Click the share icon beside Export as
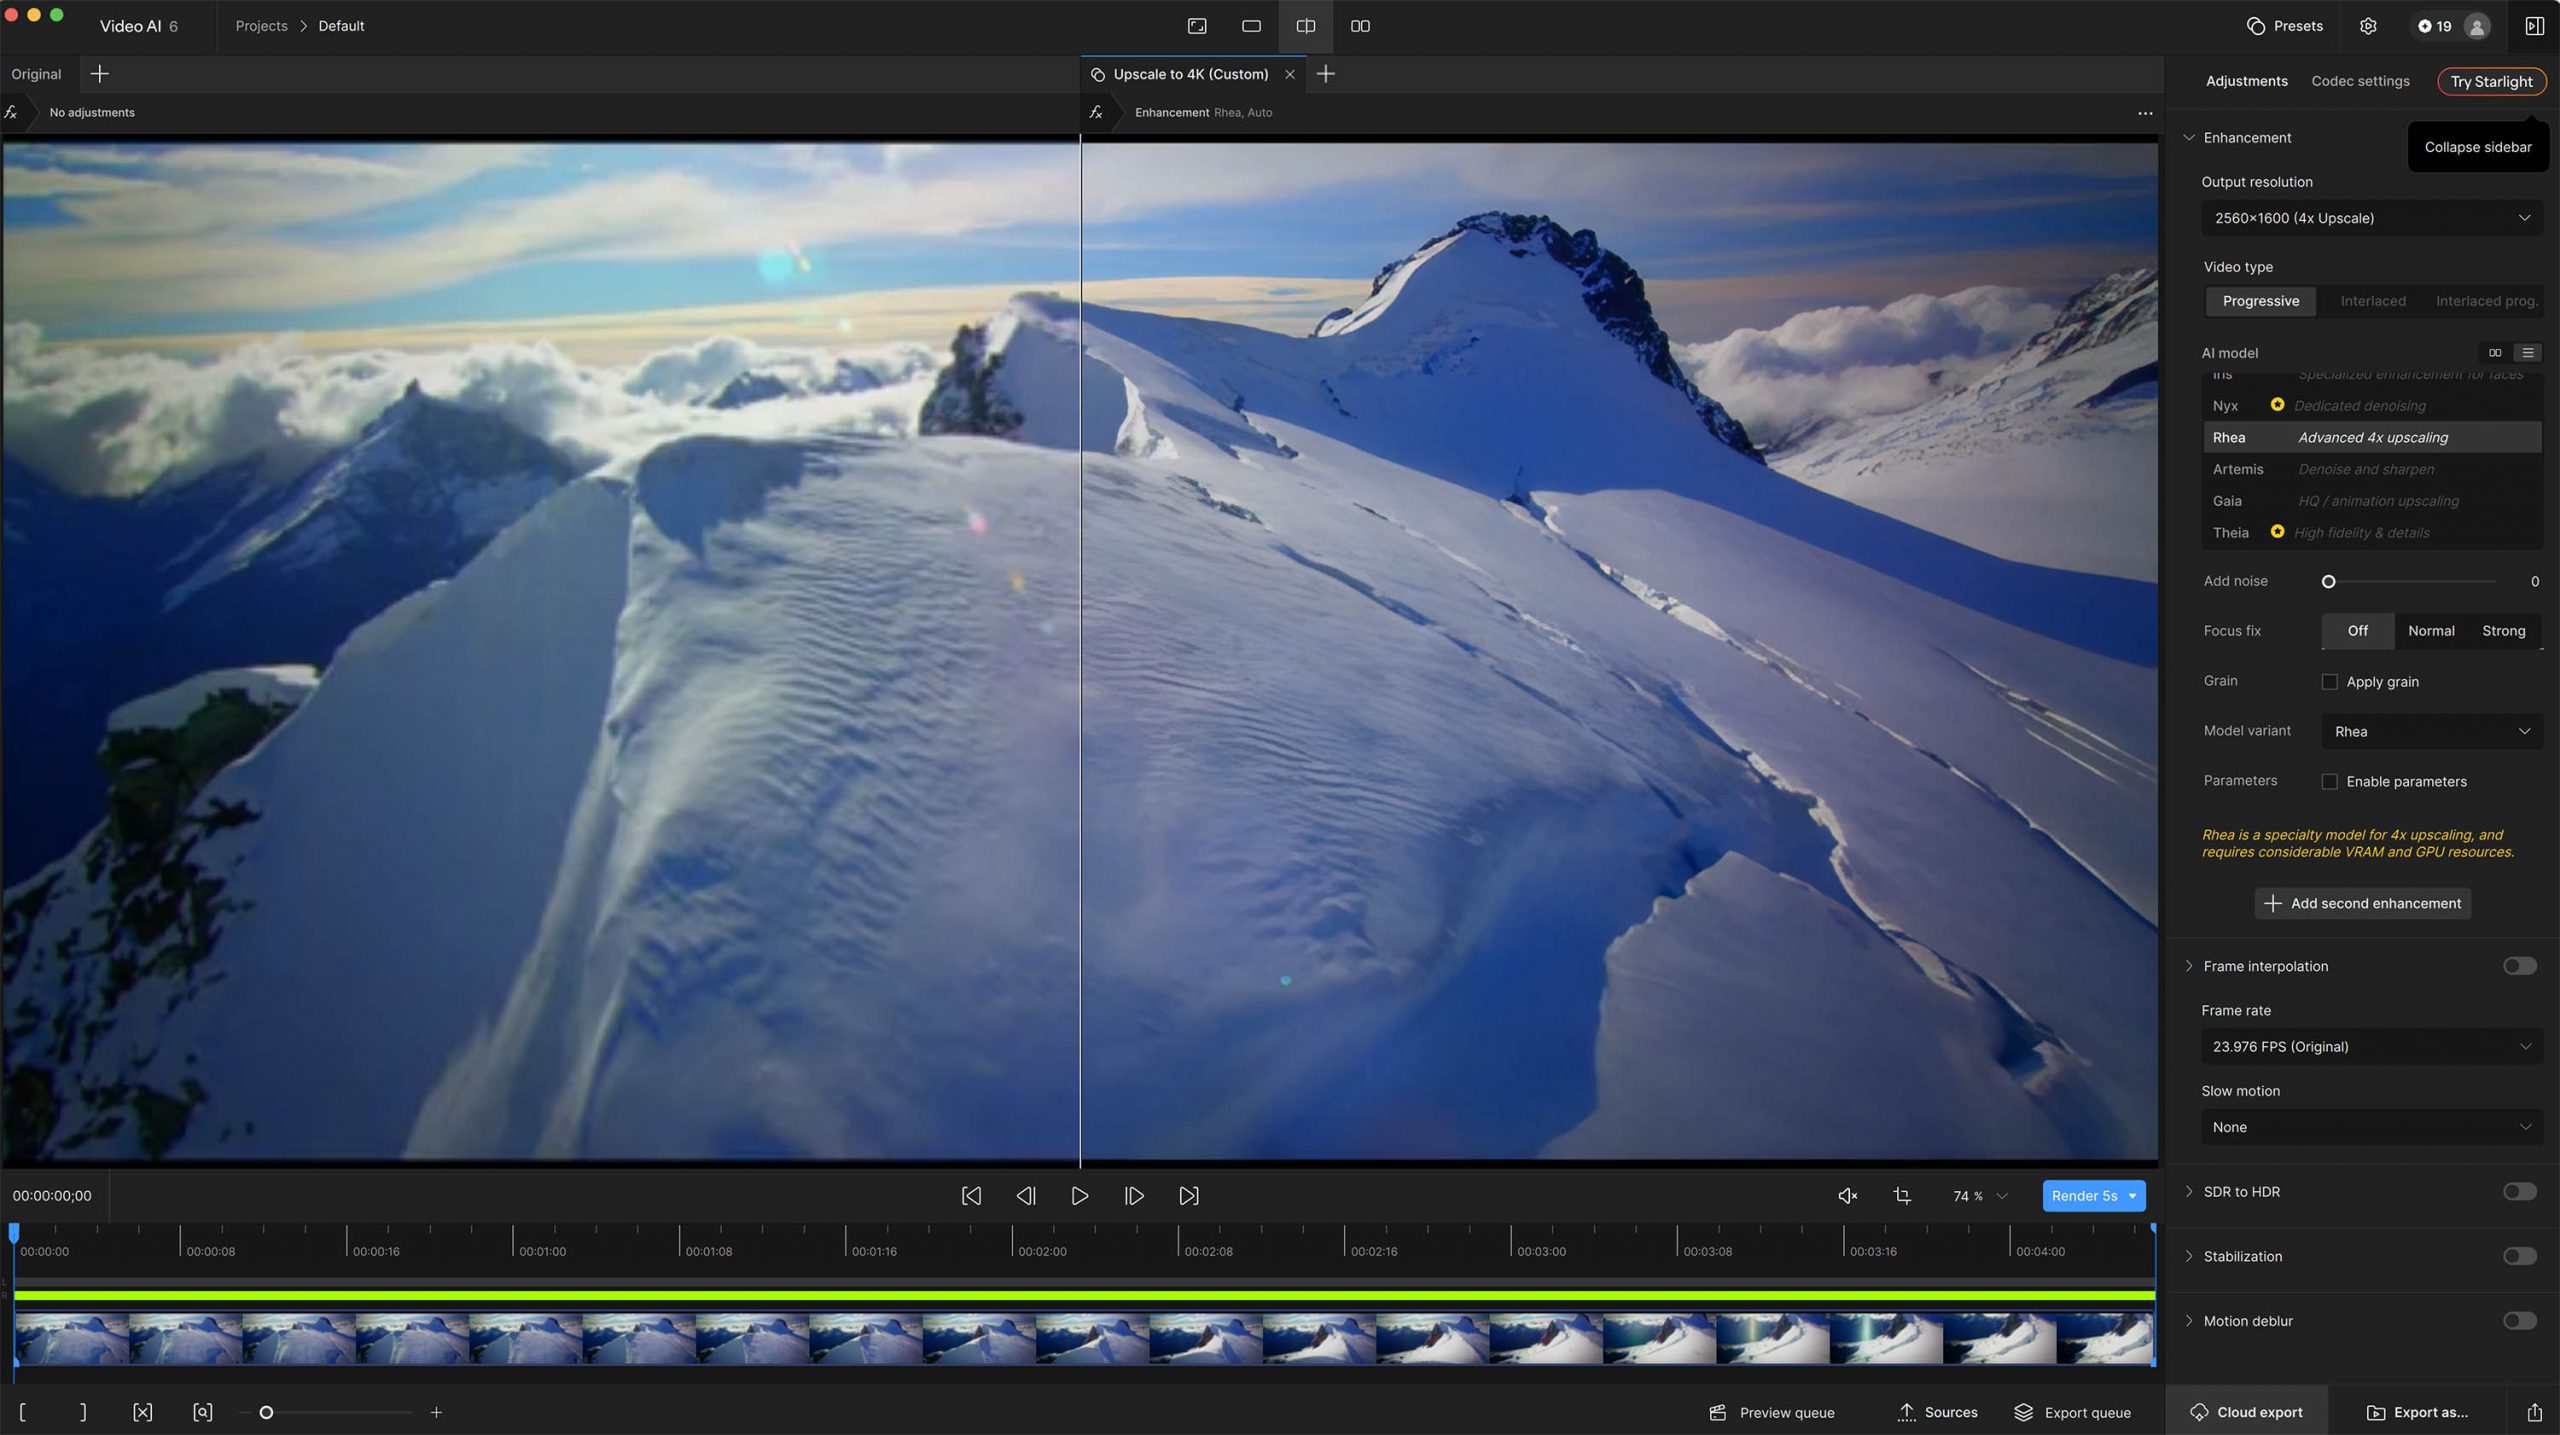Screen dimensions: 2560x1435 point(2534,1412)
